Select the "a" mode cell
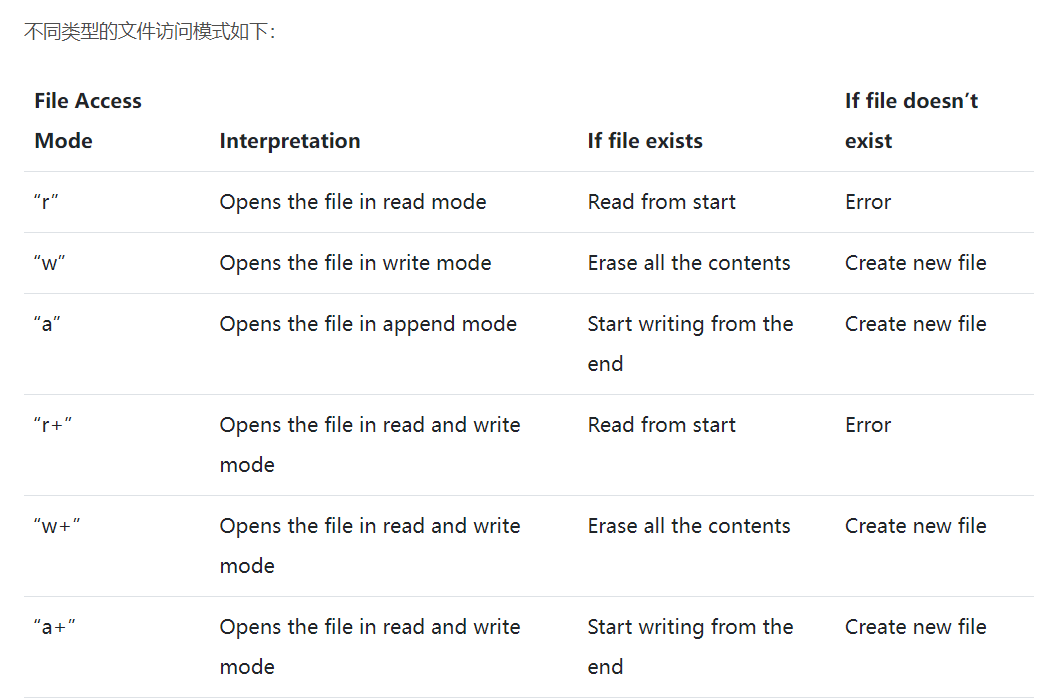The width and height of the screenshot is (1057, 699). click(x=47, y=324)
